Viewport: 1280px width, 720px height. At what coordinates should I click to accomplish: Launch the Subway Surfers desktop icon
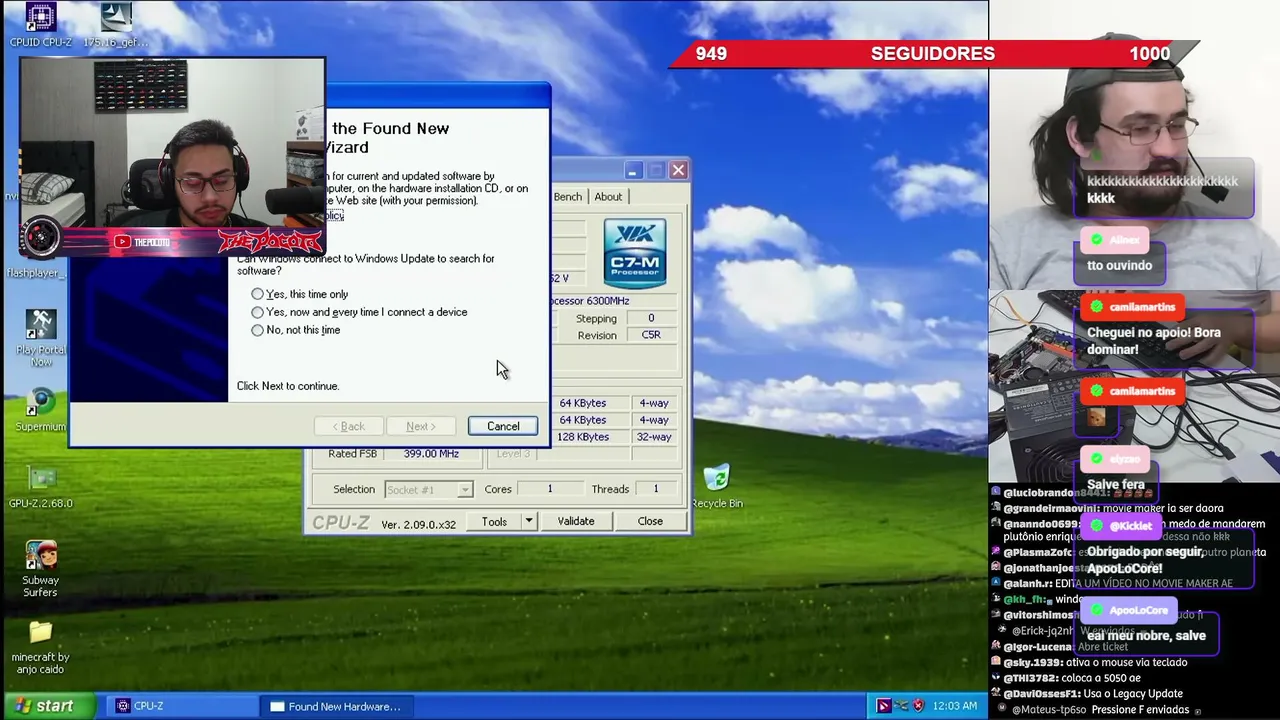coord(41,569)
